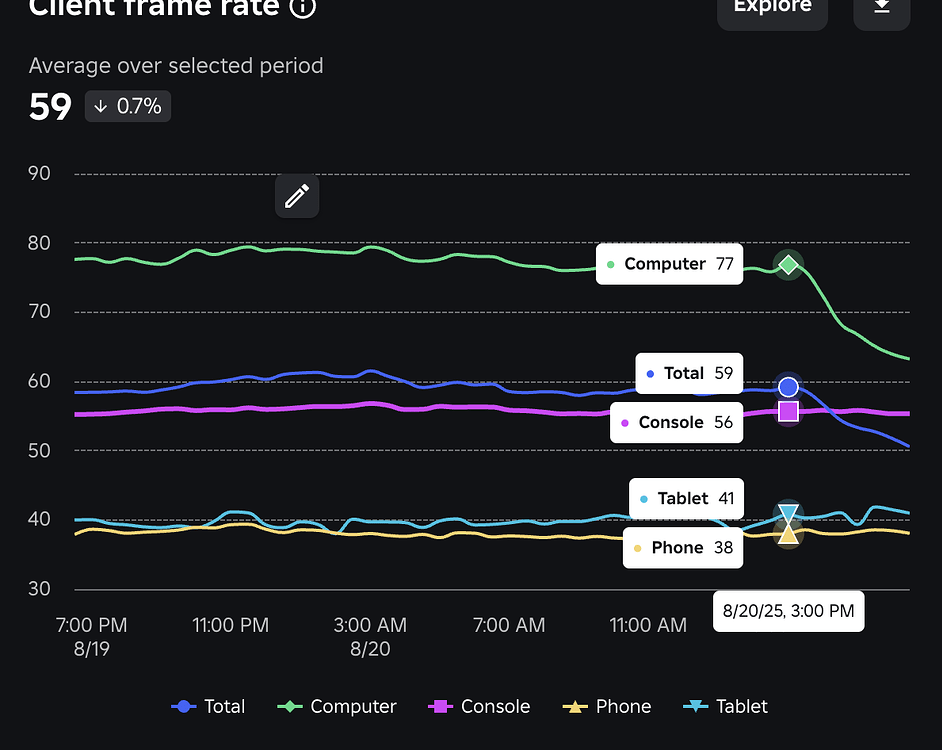Screen dimensions: 942x750
Task: Click the '11:00 PM' axis label
Action: coord(230,625)
